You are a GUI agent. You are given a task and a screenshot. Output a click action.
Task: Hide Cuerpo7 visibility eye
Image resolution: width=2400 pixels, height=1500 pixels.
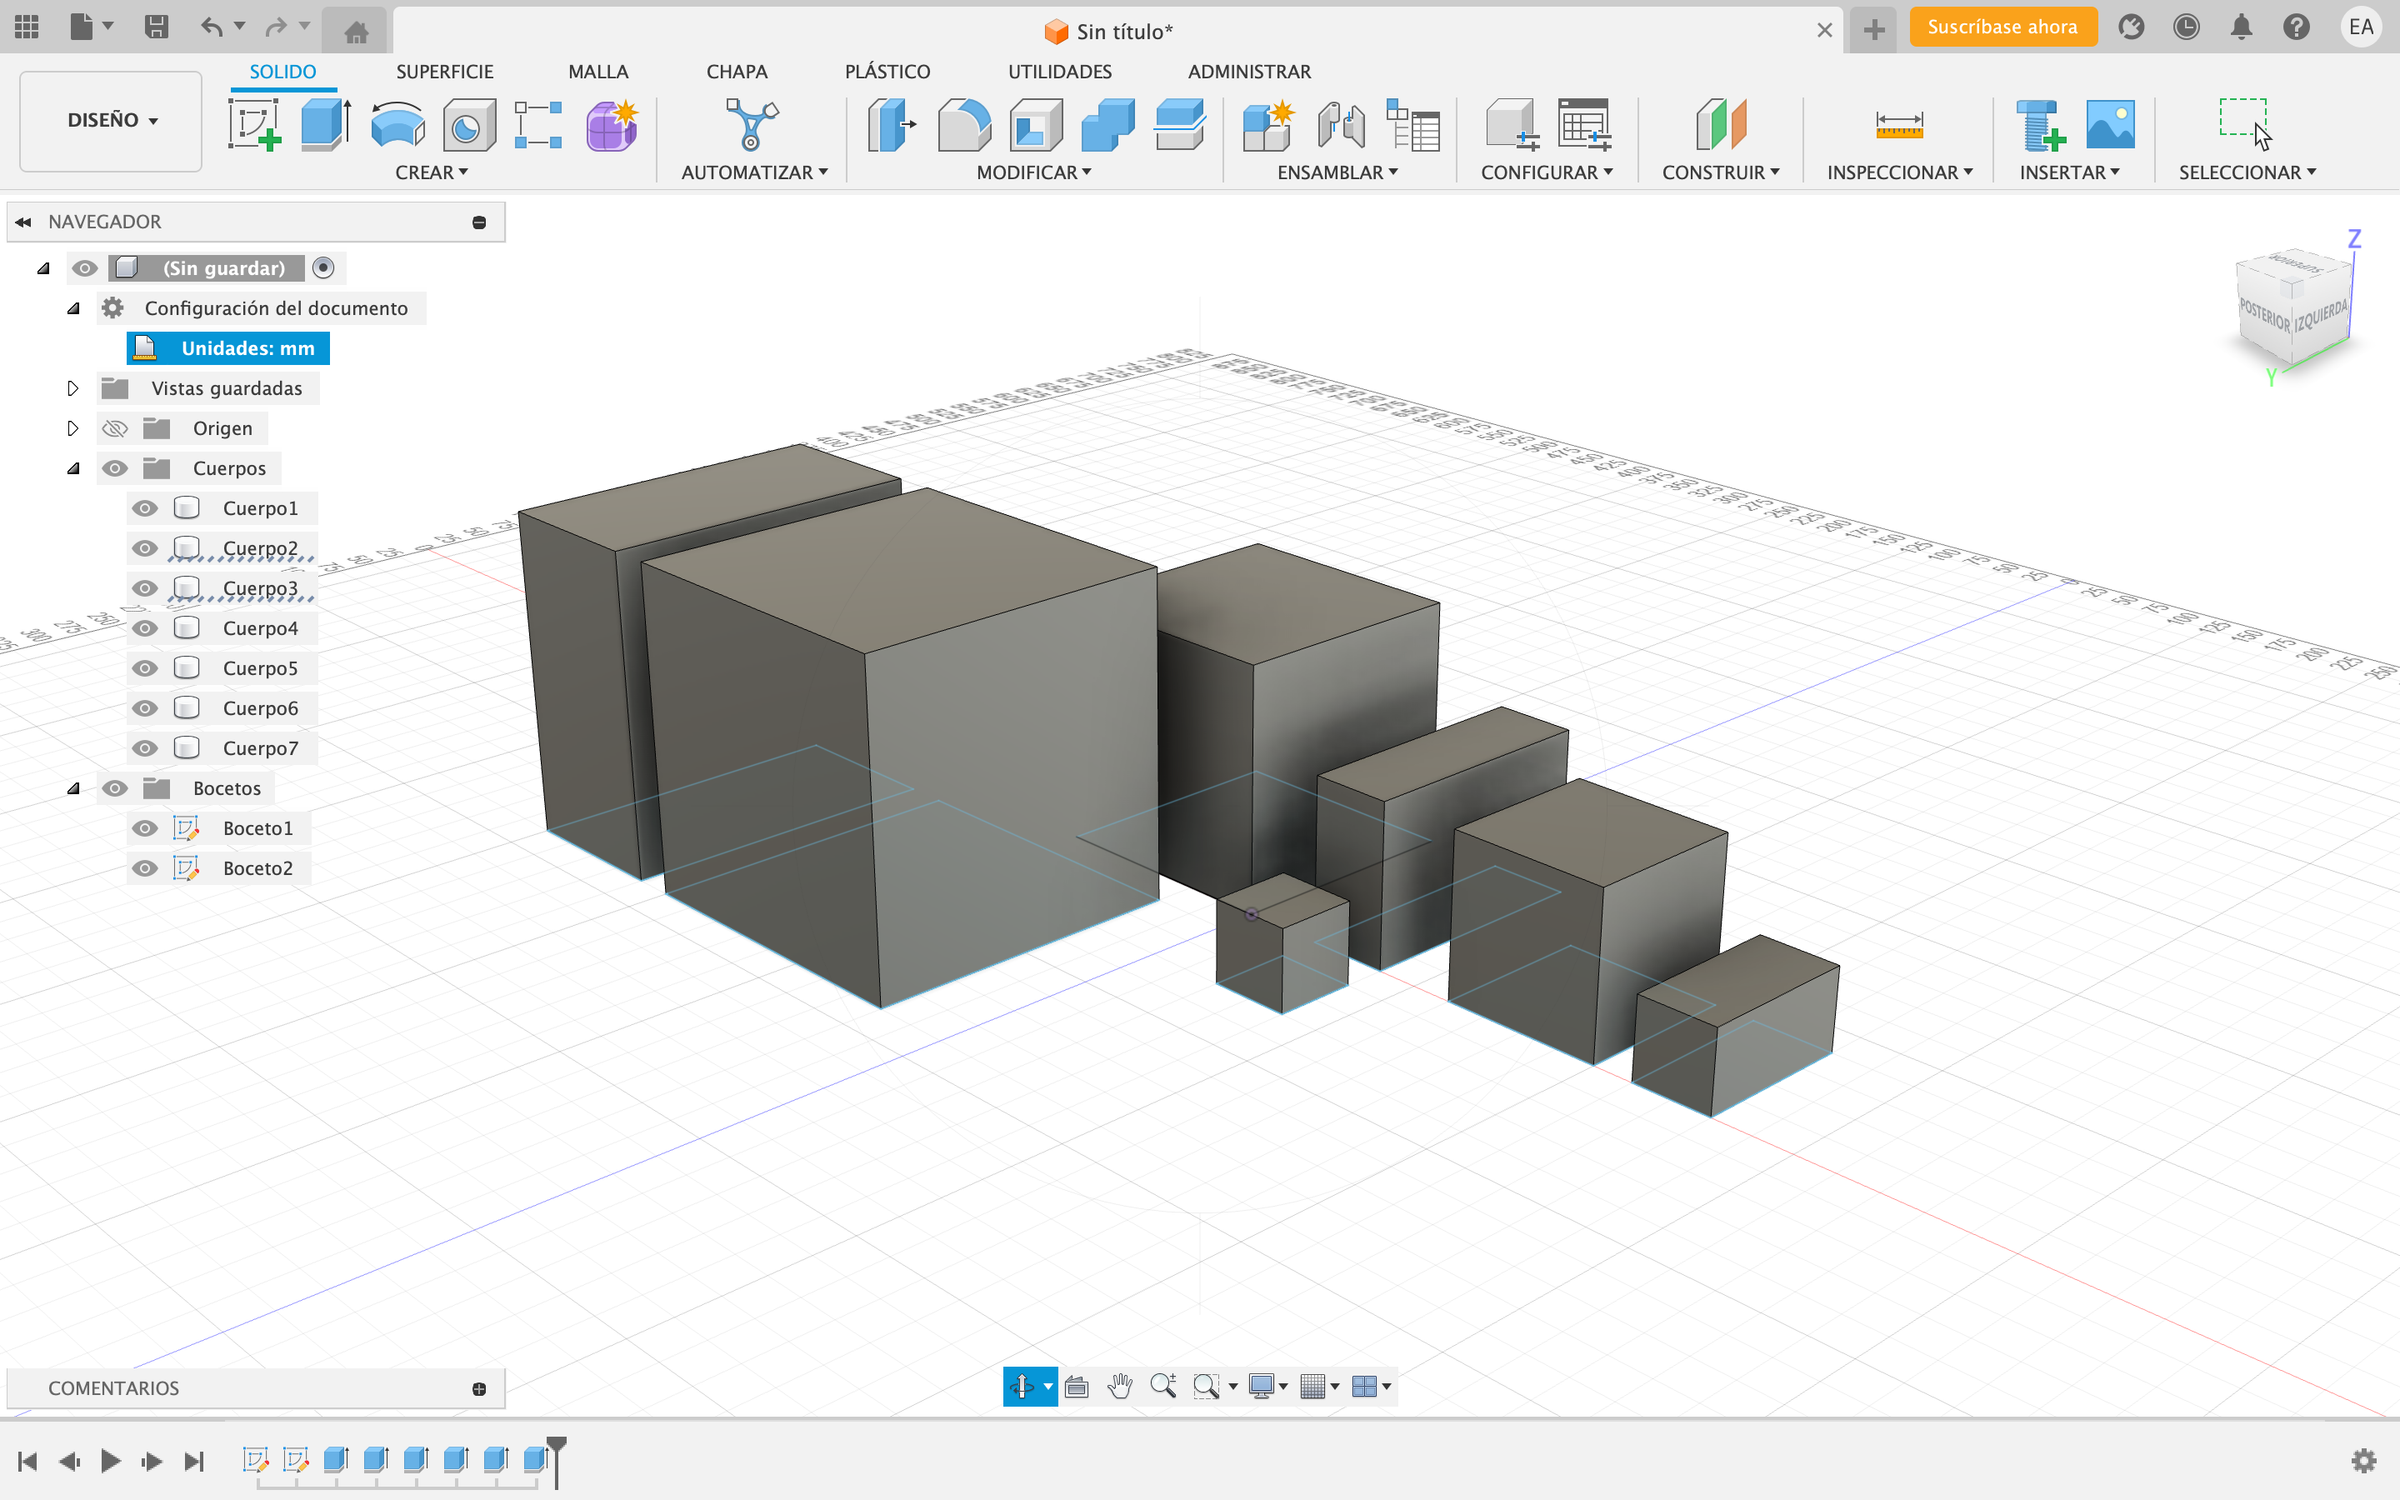click(145, 748)
